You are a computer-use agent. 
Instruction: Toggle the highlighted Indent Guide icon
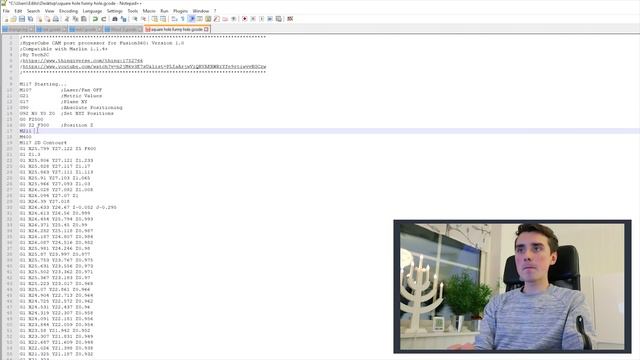(x=191, y=19)
